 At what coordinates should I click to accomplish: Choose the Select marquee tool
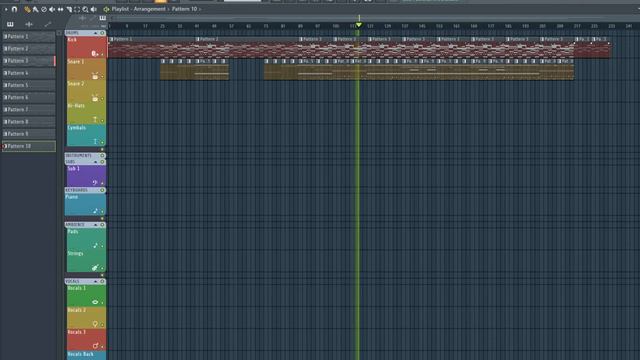point(77,9)
